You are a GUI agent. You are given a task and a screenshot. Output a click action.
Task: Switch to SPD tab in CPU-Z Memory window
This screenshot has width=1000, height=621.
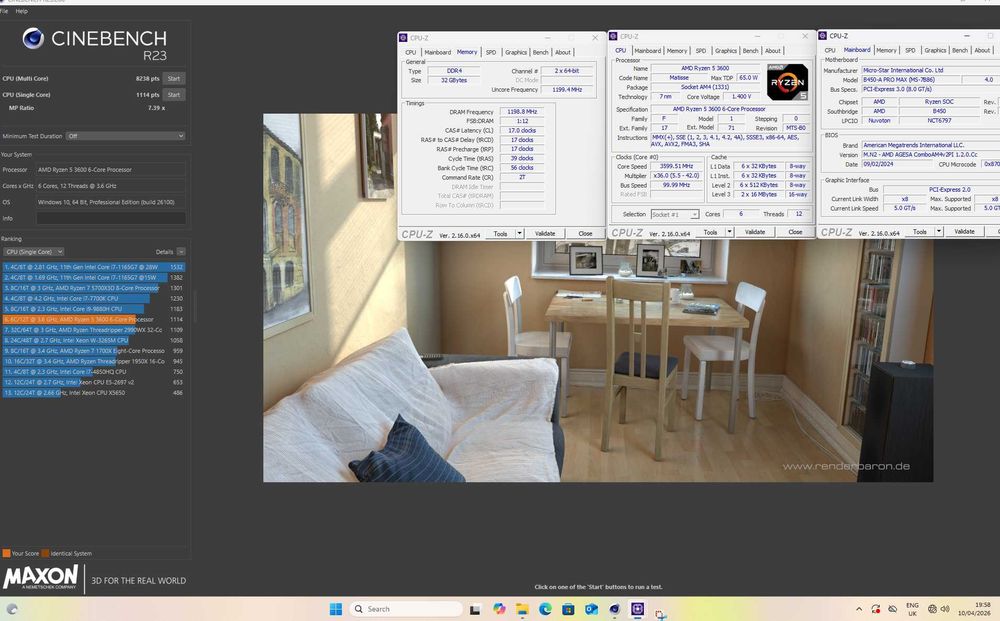pos(490,52)
